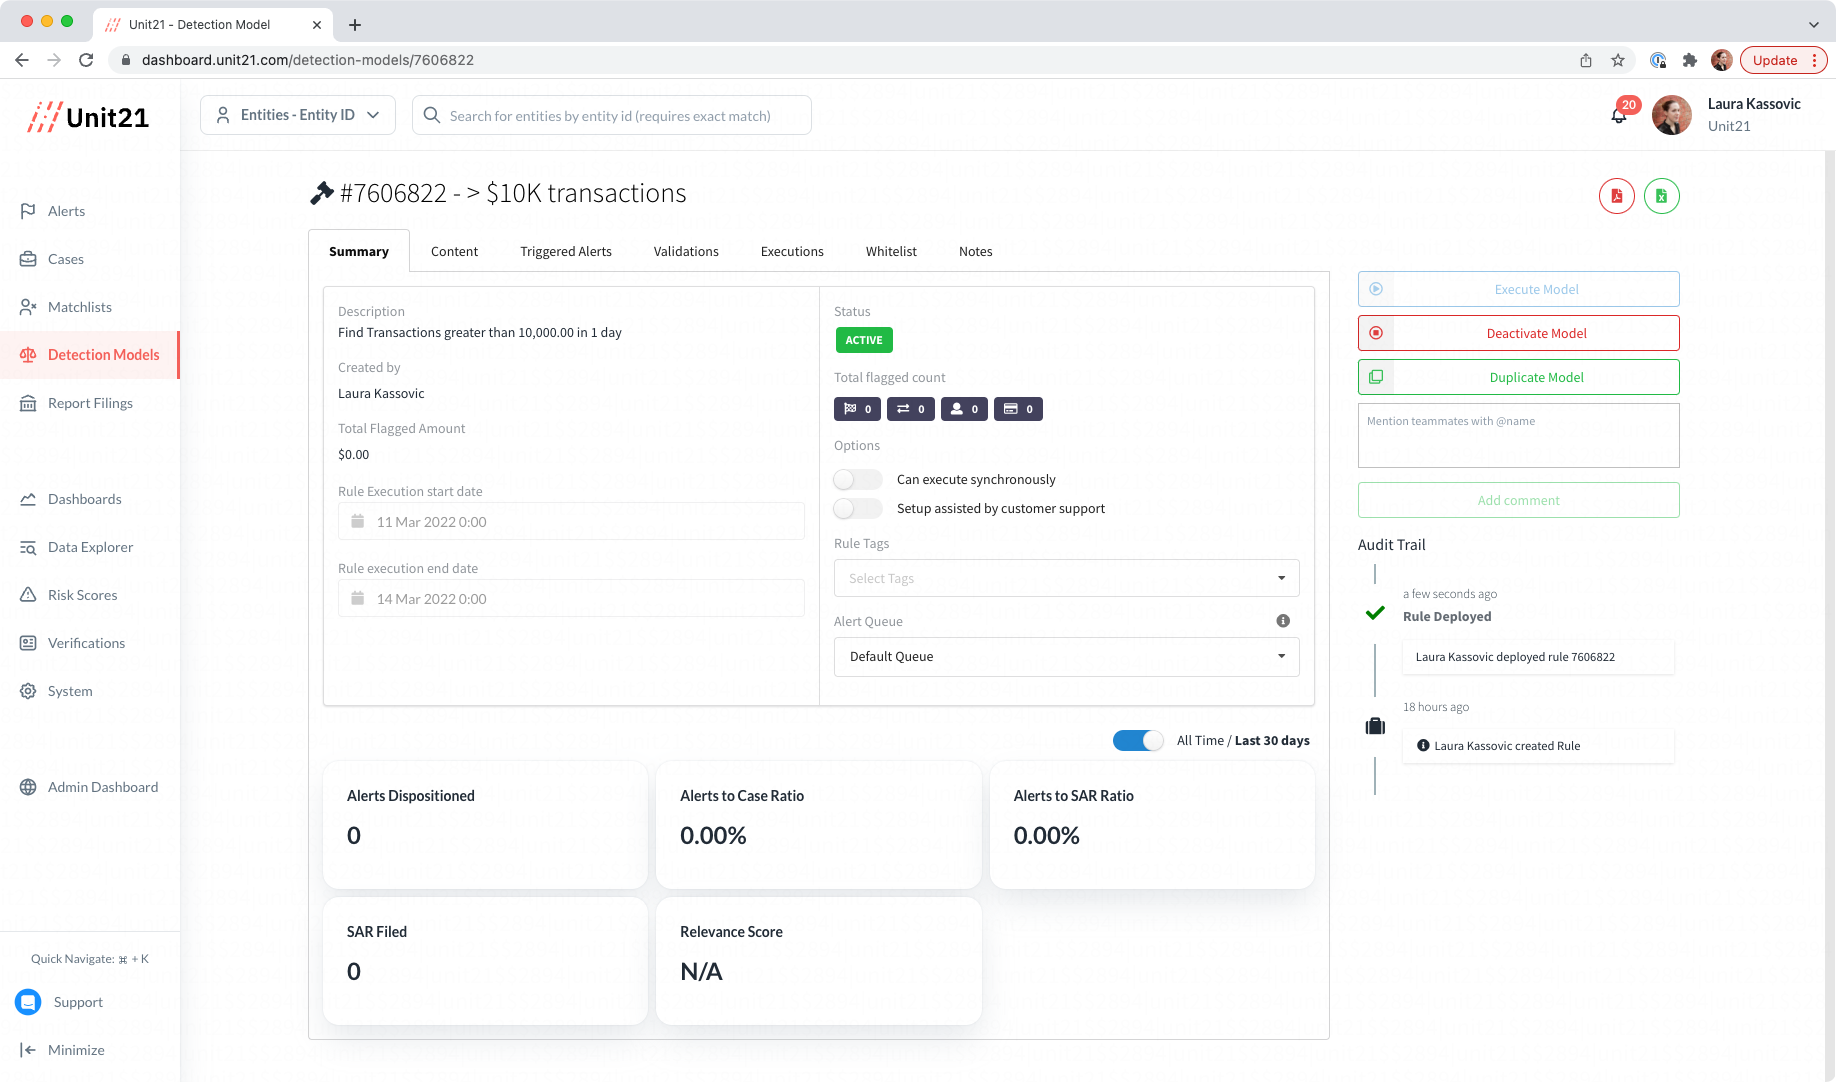Click the Data Explorer search-list icon

coord(28,547)
